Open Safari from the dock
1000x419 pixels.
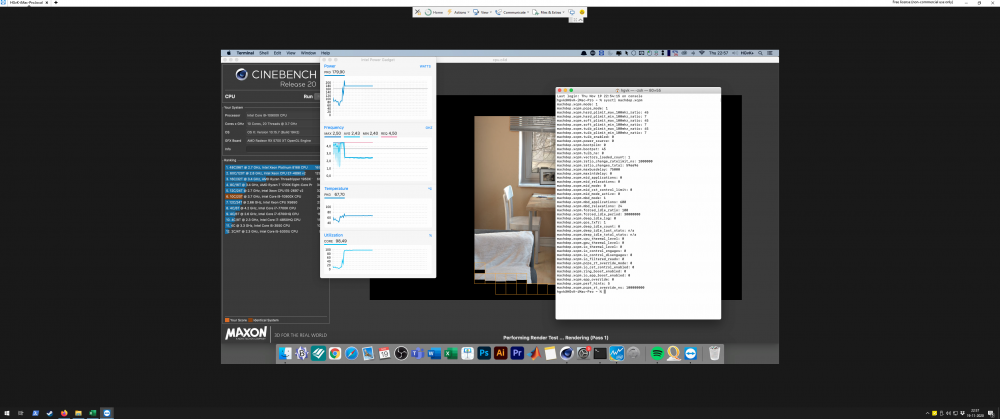click(351, 353)
